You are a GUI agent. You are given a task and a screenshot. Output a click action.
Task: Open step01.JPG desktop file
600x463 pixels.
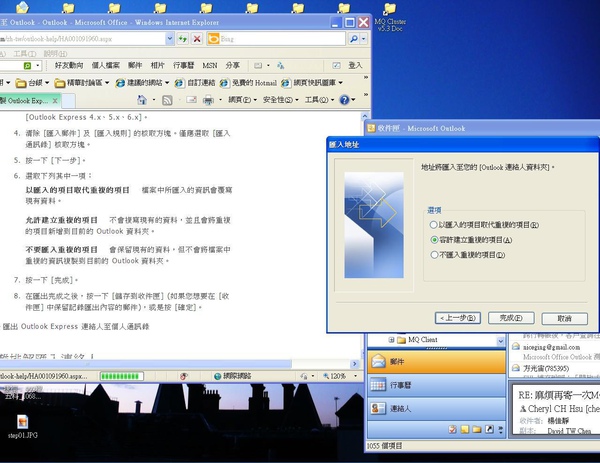[23, 426]
